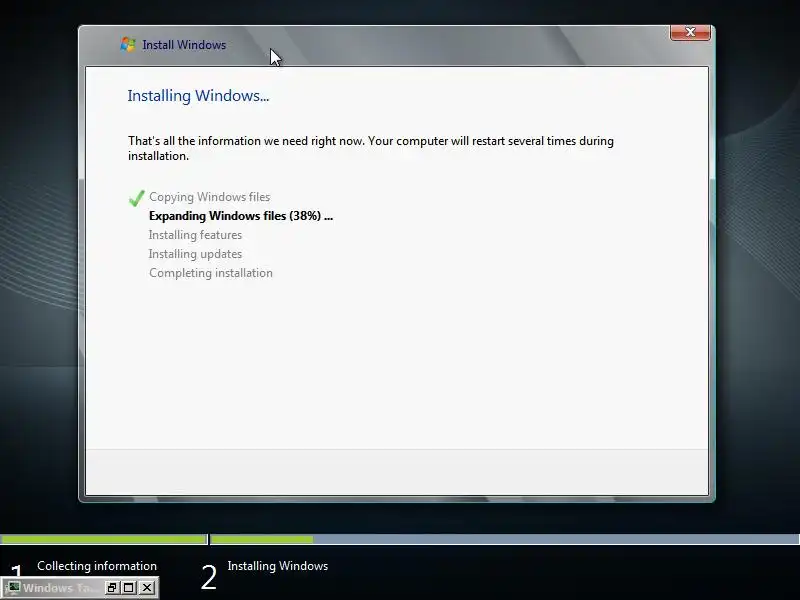Click the Collecting information progress bar
800x600 pixels.
click(104, 539)
